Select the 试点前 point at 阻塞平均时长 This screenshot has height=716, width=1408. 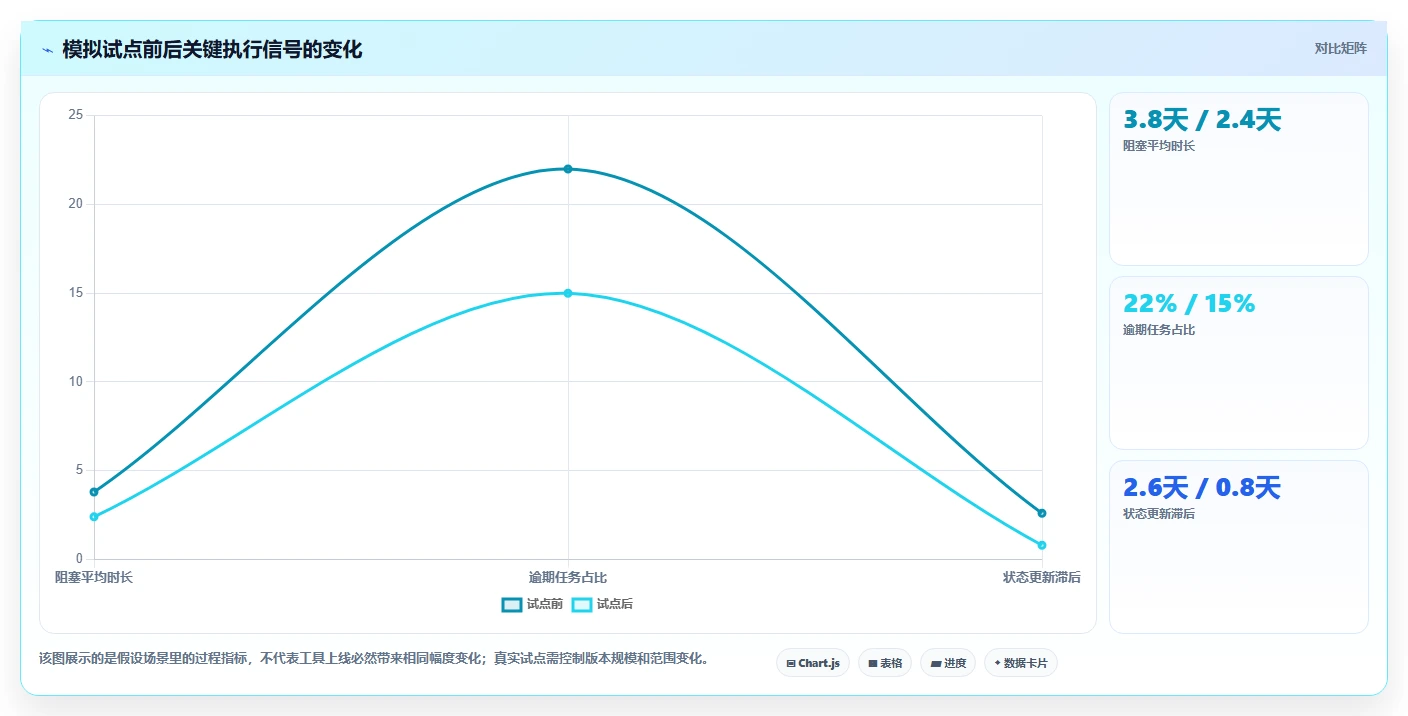[94, 492]
